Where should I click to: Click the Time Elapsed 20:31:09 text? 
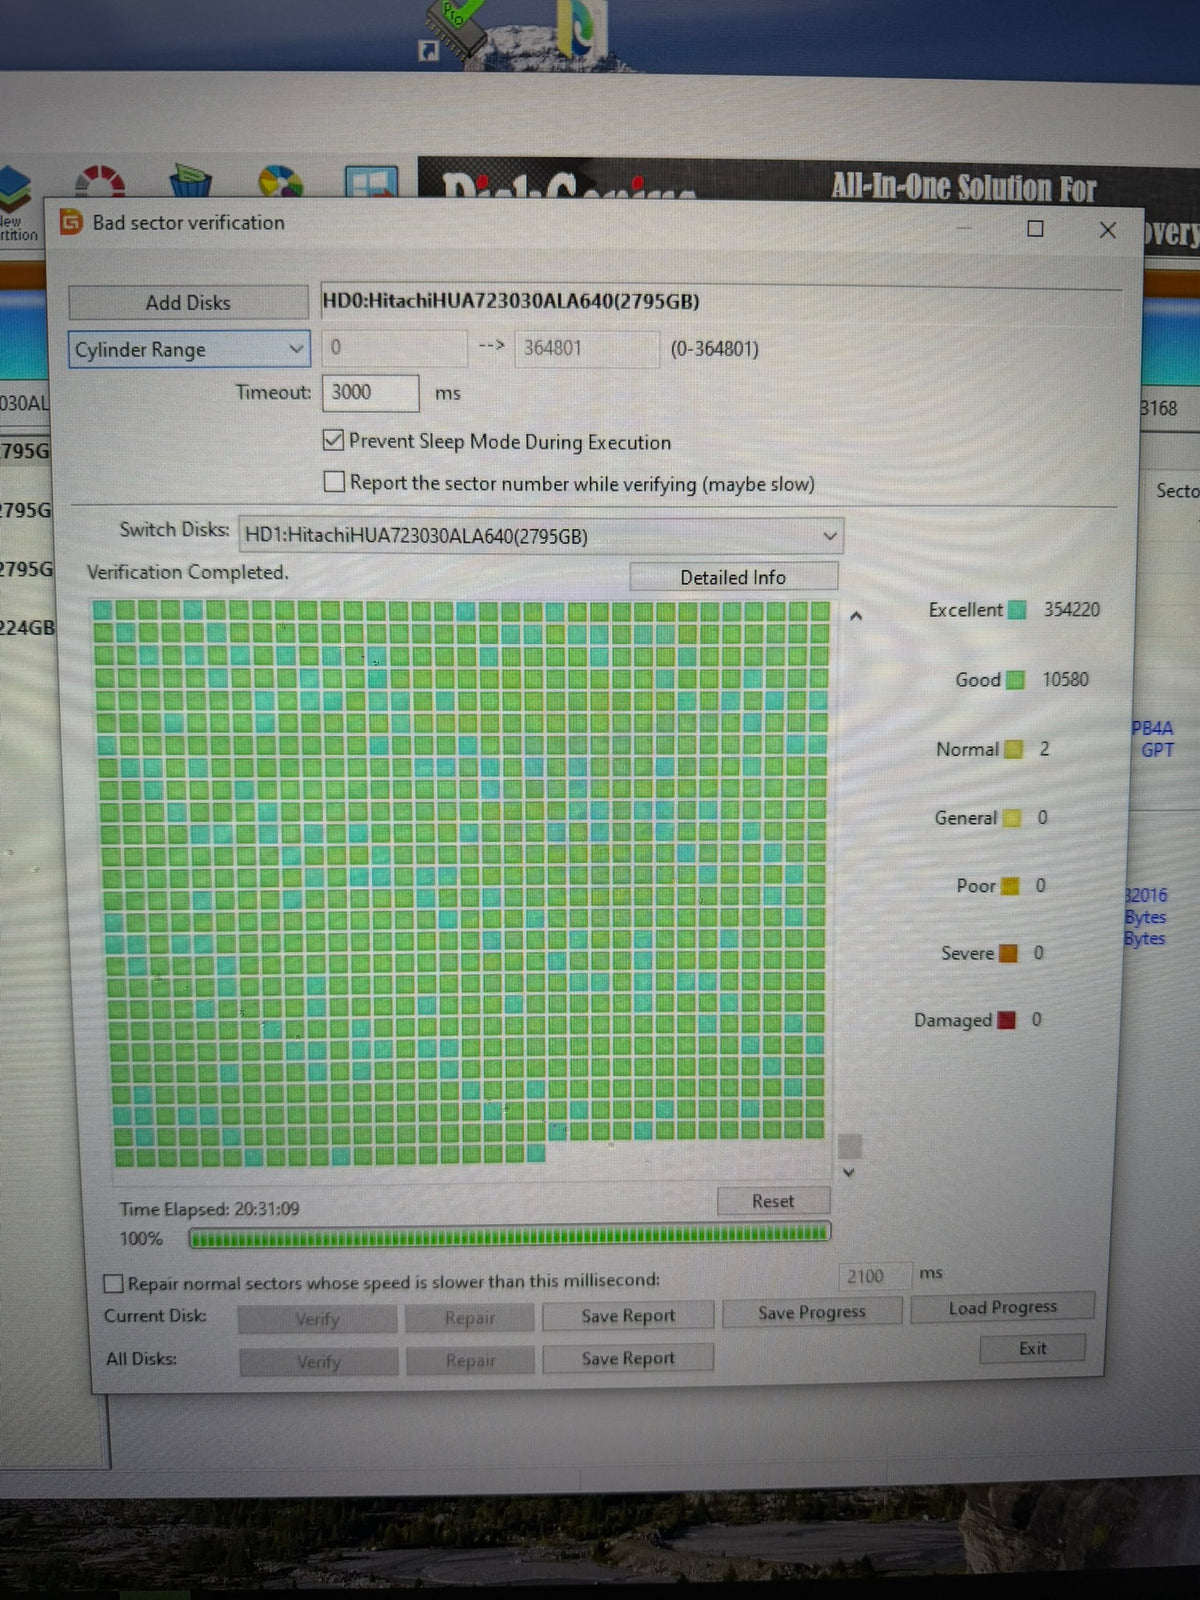point(209,1209)
